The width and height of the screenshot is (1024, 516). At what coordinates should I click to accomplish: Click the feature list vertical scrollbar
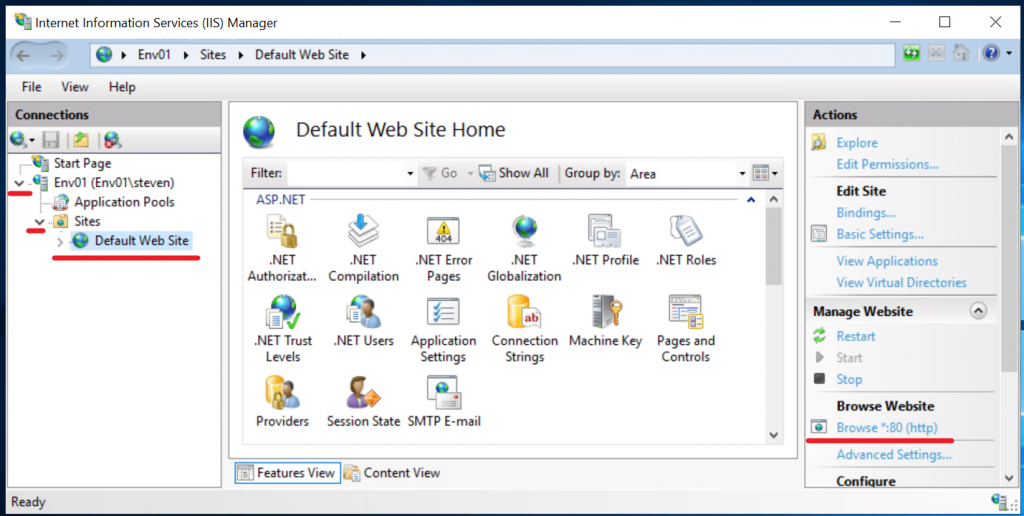[x=773, y=248]
